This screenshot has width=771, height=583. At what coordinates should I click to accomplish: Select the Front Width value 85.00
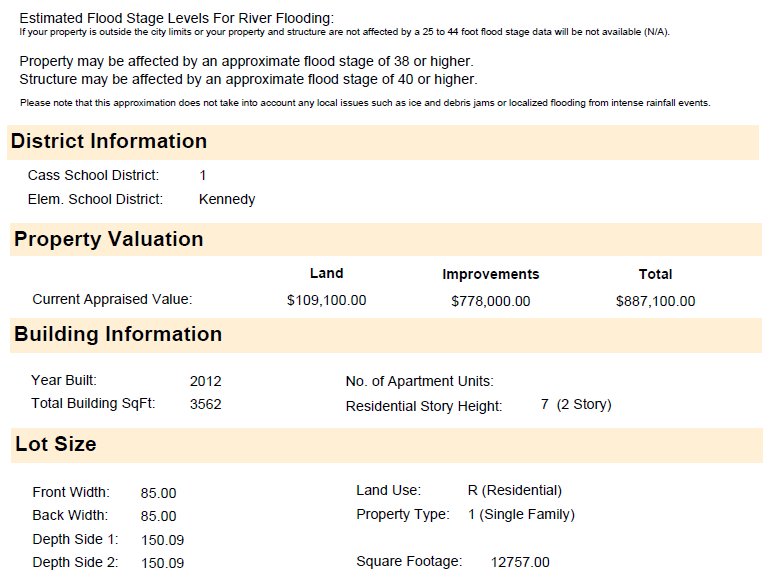tap(158, 493)
